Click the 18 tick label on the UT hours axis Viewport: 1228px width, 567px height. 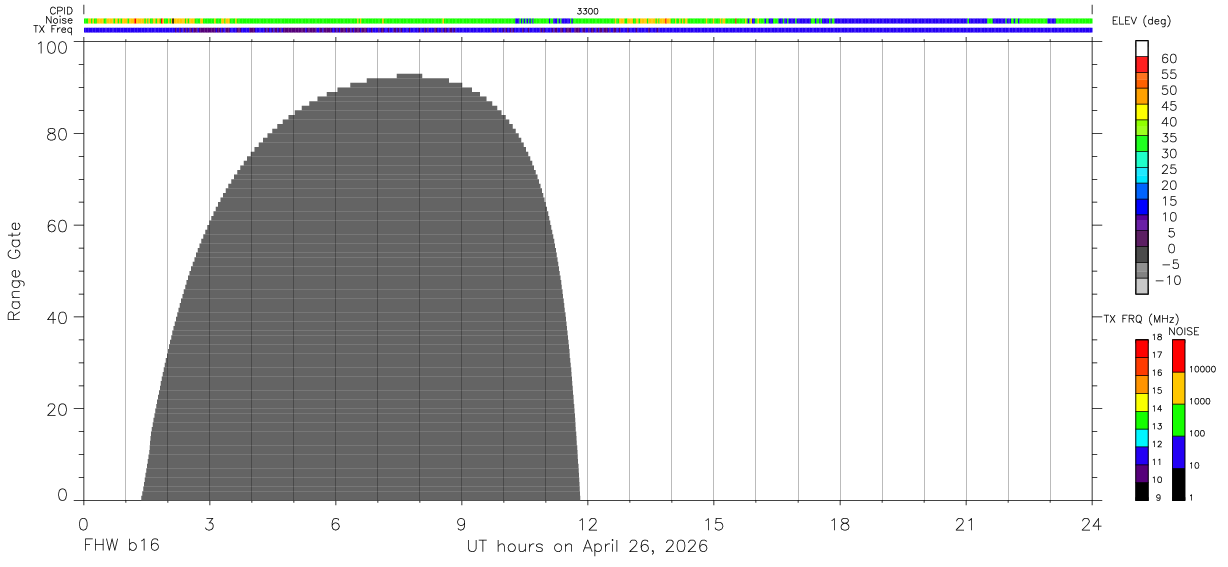coord(839,523)
